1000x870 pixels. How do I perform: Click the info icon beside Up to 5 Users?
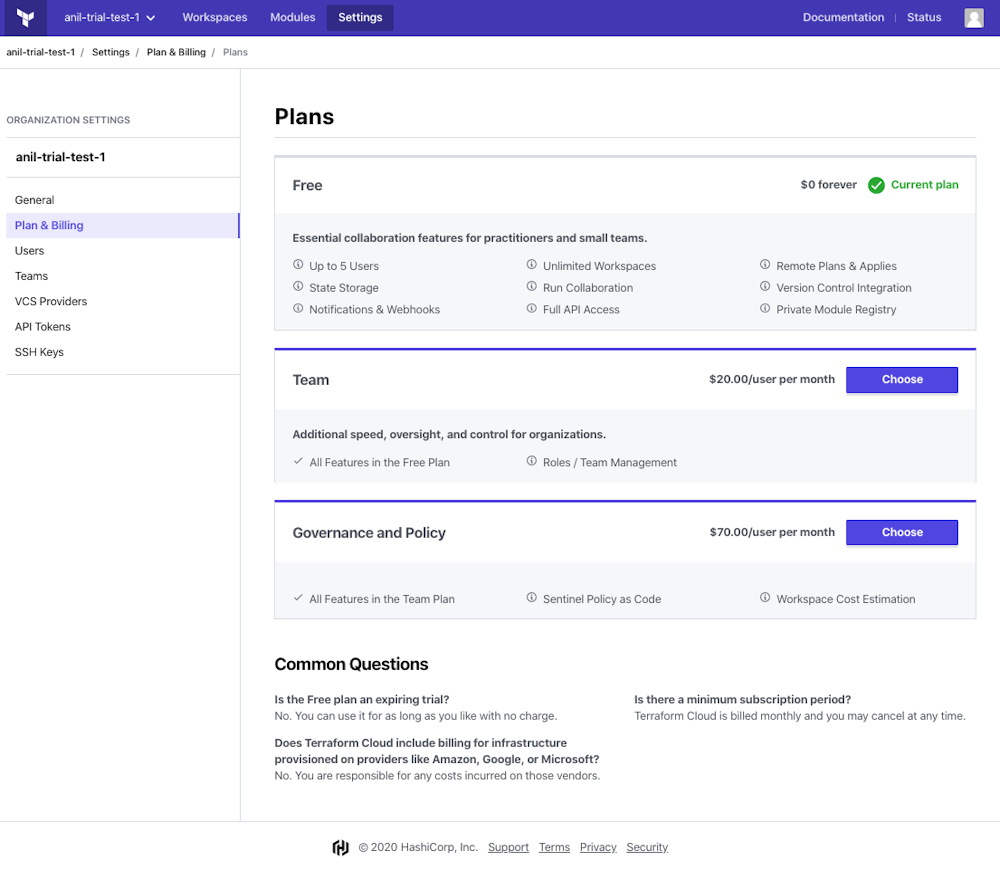[295, 266]
